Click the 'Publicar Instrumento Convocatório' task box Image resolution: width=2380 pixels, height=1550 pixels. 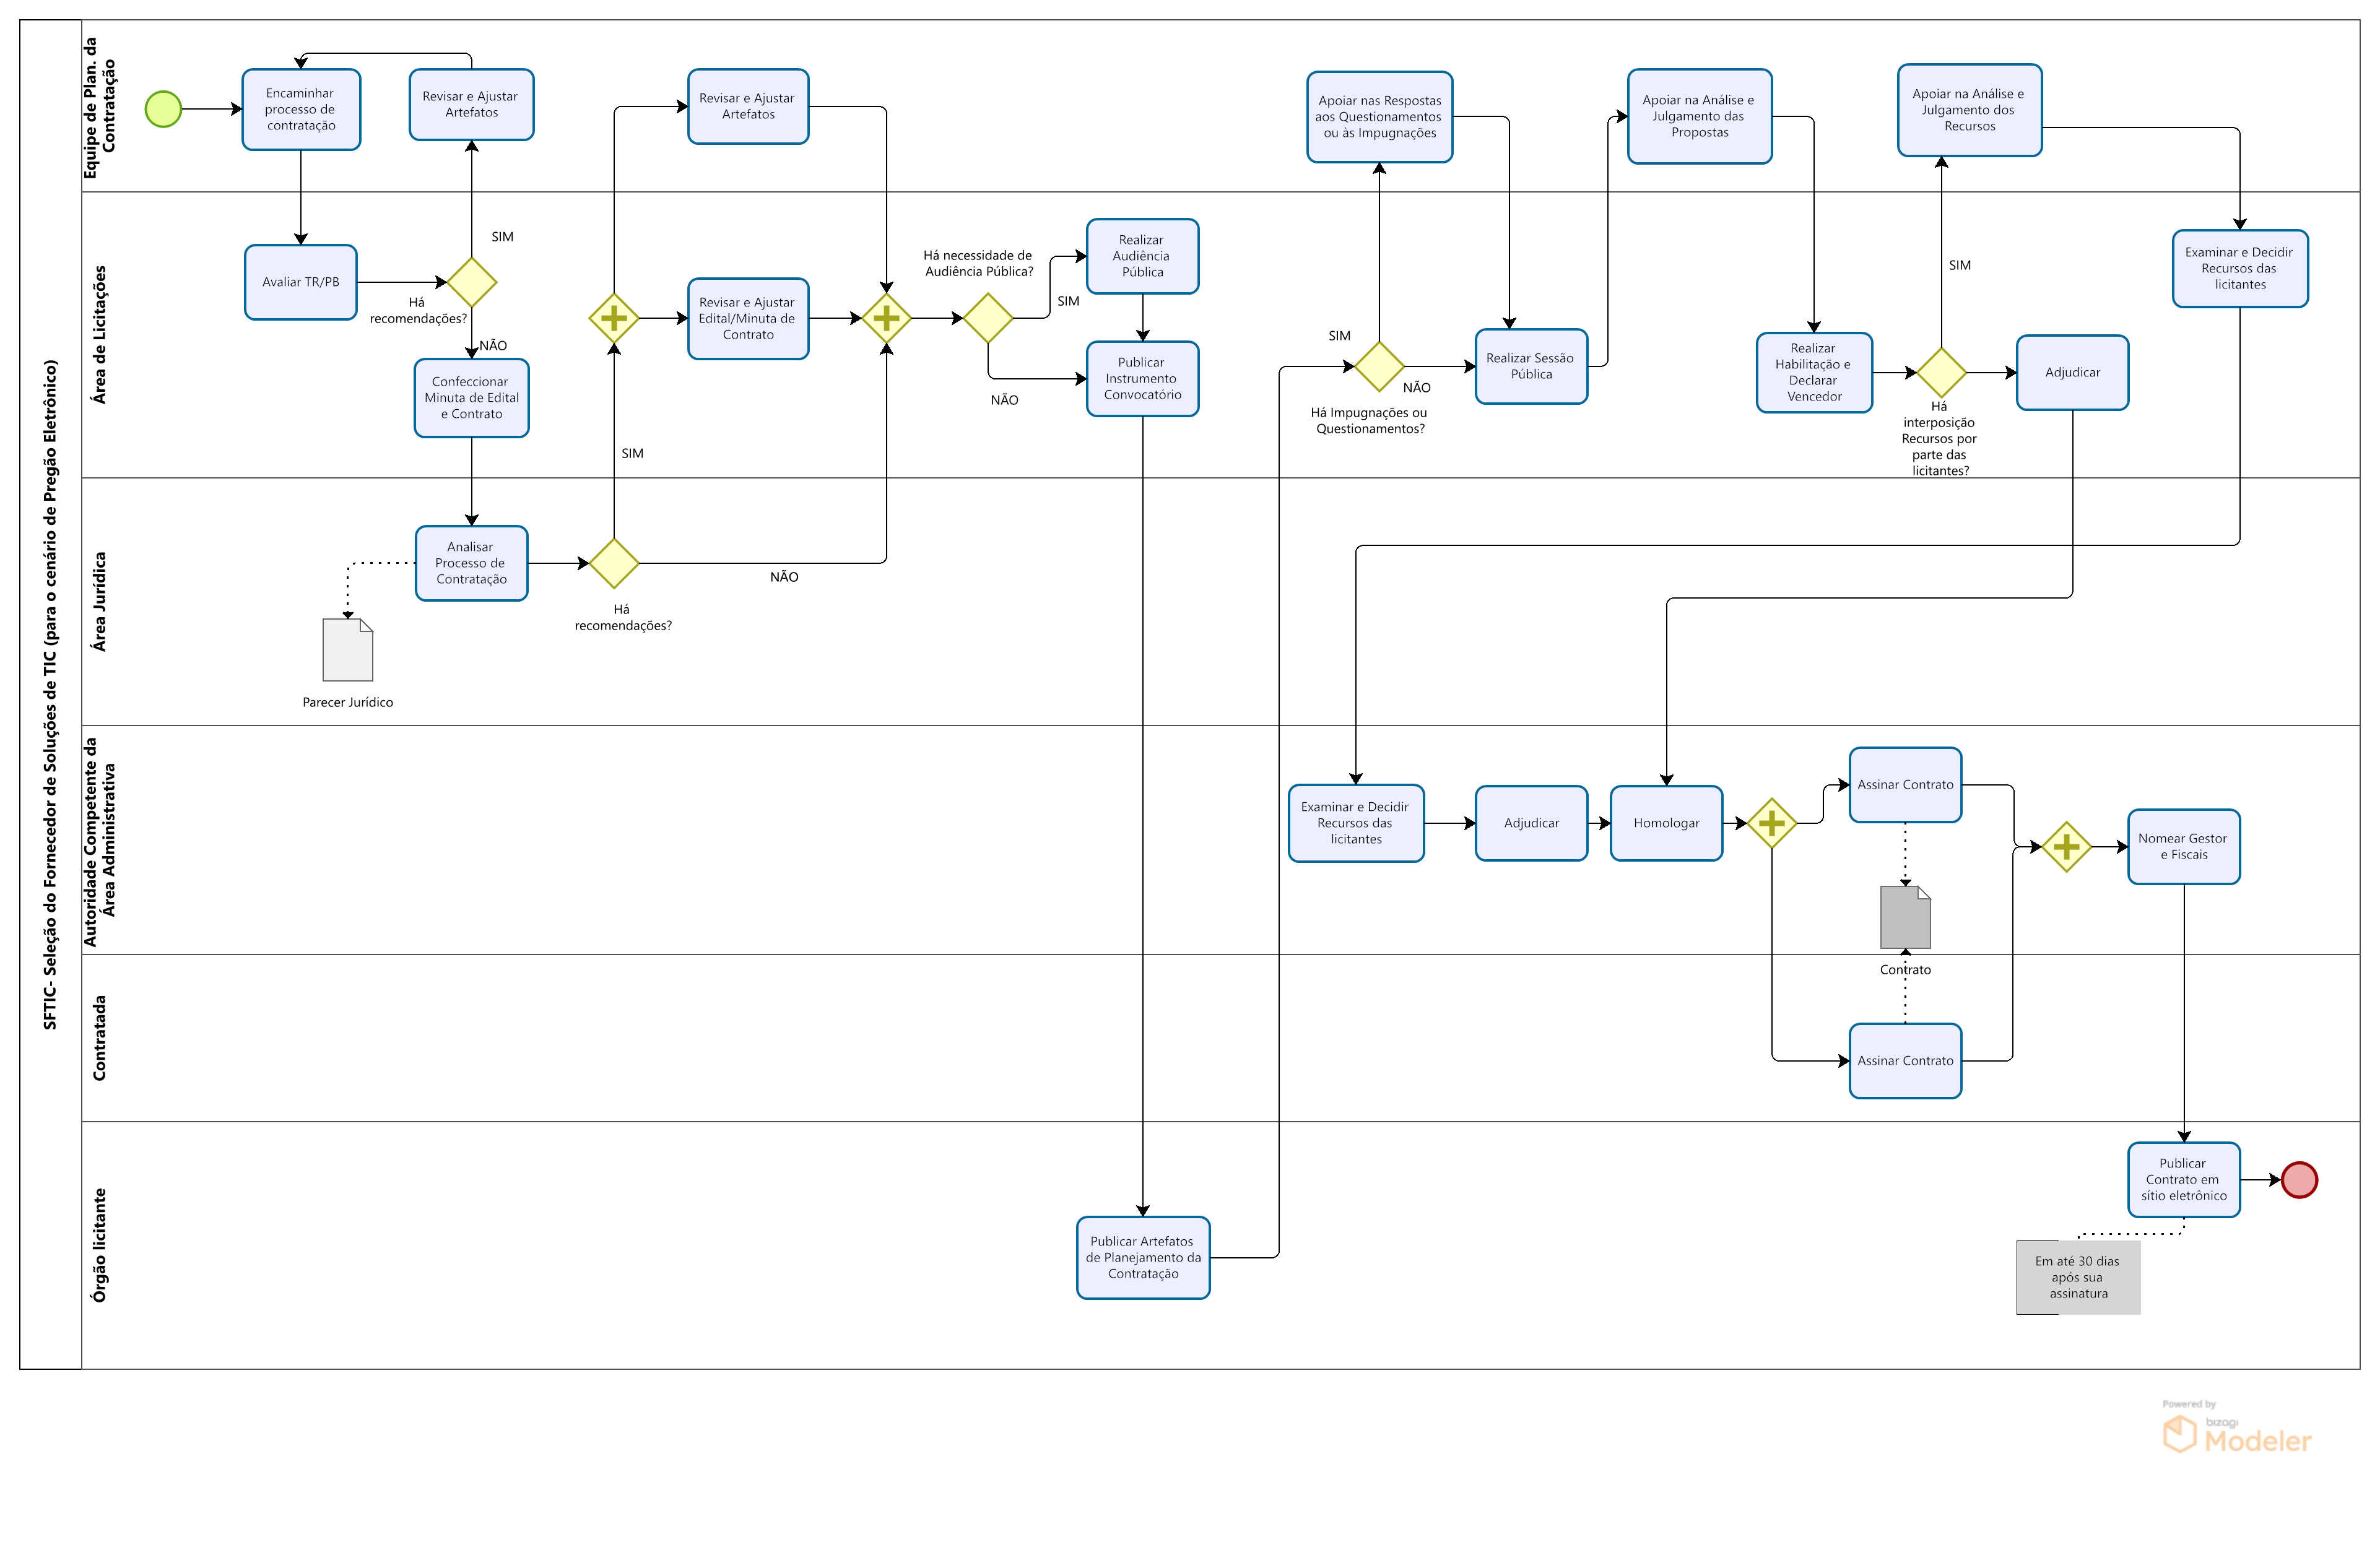(x=1142, y=378)
